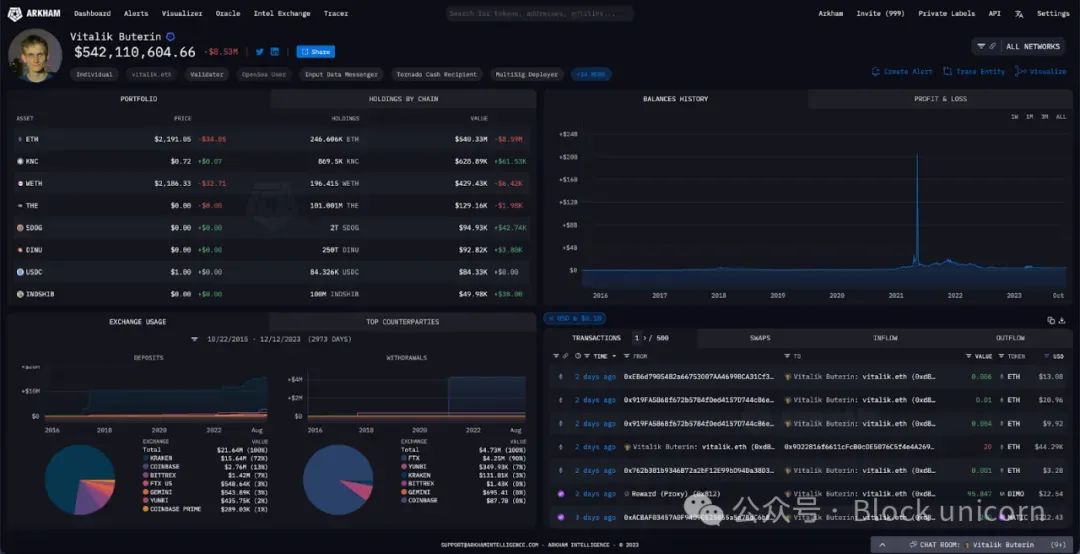Screen dimensions: 1080x554
Task: Select the 3M chart range
Action: pos(1045,117)
